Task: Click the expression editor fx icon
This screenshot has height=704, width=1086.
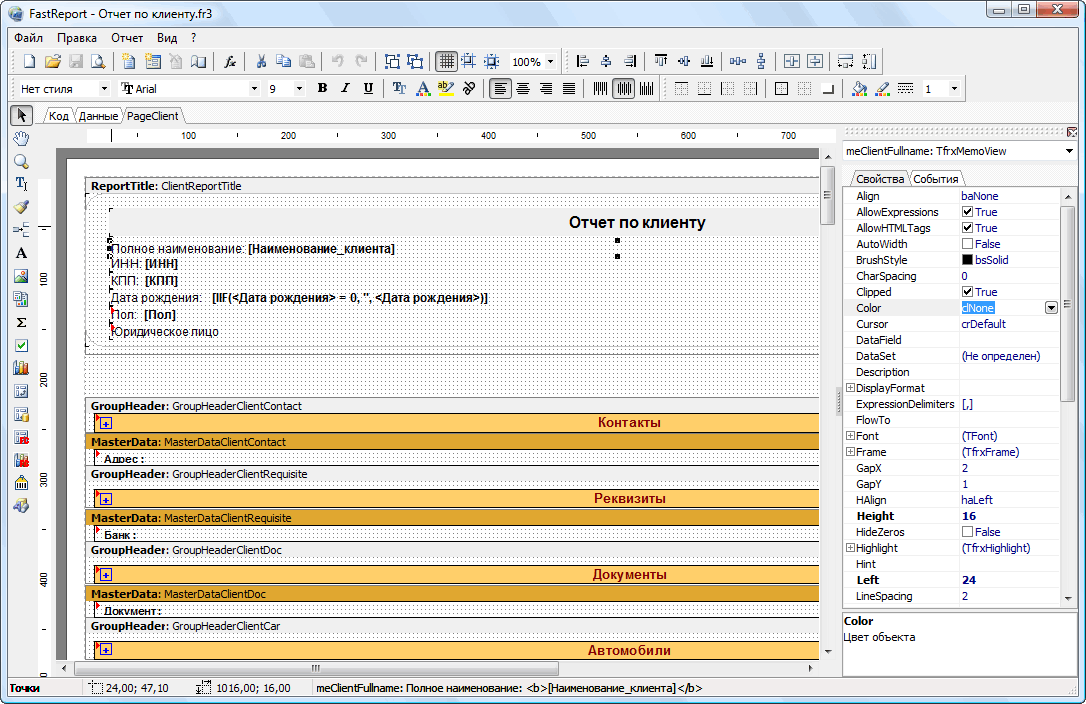Action: click(x=230, y=62)
